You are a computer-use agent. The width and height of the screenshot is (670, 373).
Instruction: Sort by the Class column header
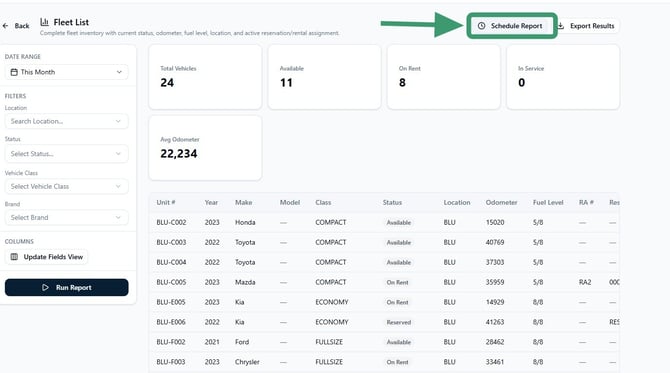(323, 203)
